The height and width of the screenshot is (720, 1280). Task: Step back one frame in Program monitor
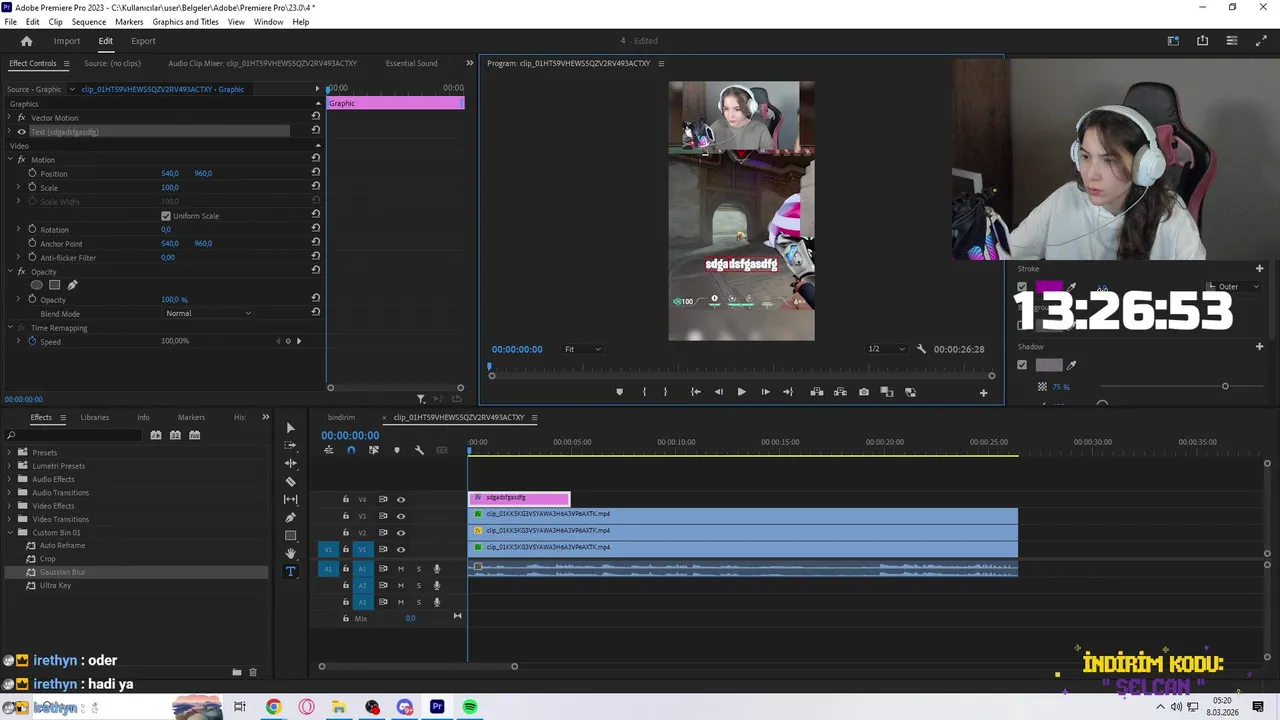[718, 392]
